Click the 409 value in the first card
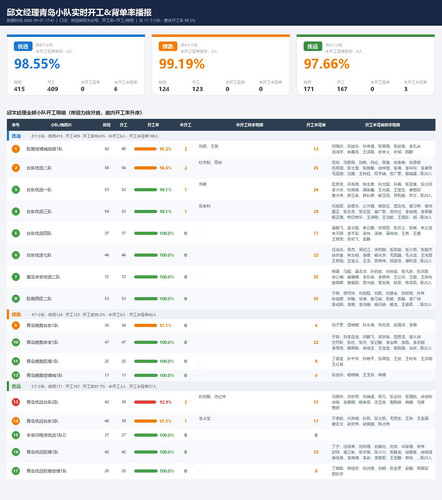This screenshot has width=442, height=500. click(x=53, y=89)
